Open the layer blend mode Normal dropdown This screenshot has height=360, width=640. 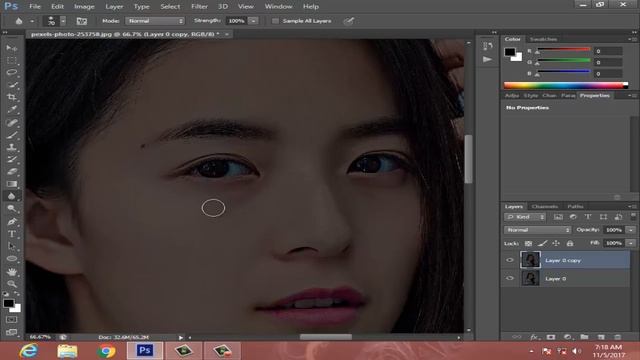[538, 230]
